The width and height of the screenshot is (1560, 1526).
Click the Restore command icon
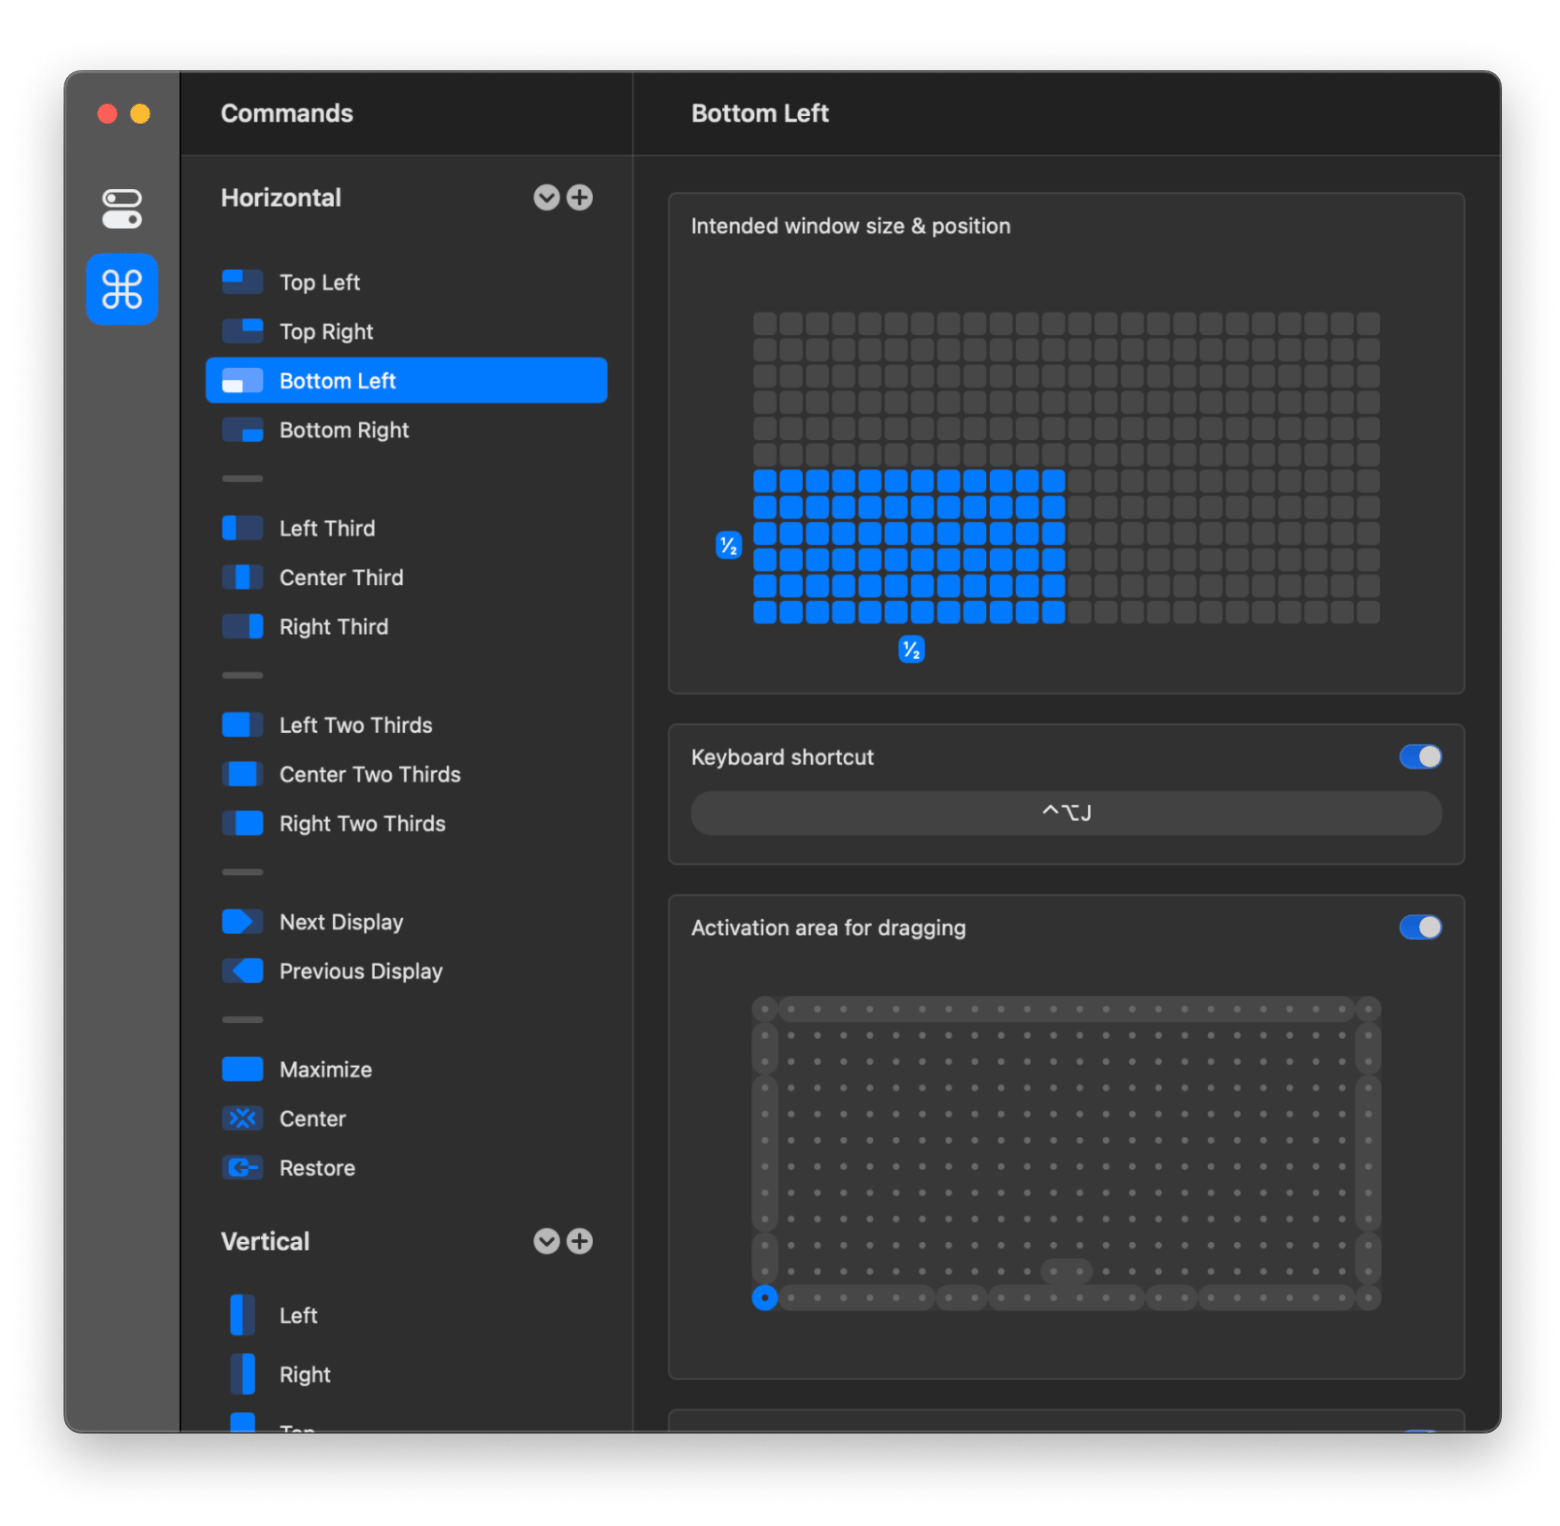click(242, 1167)
